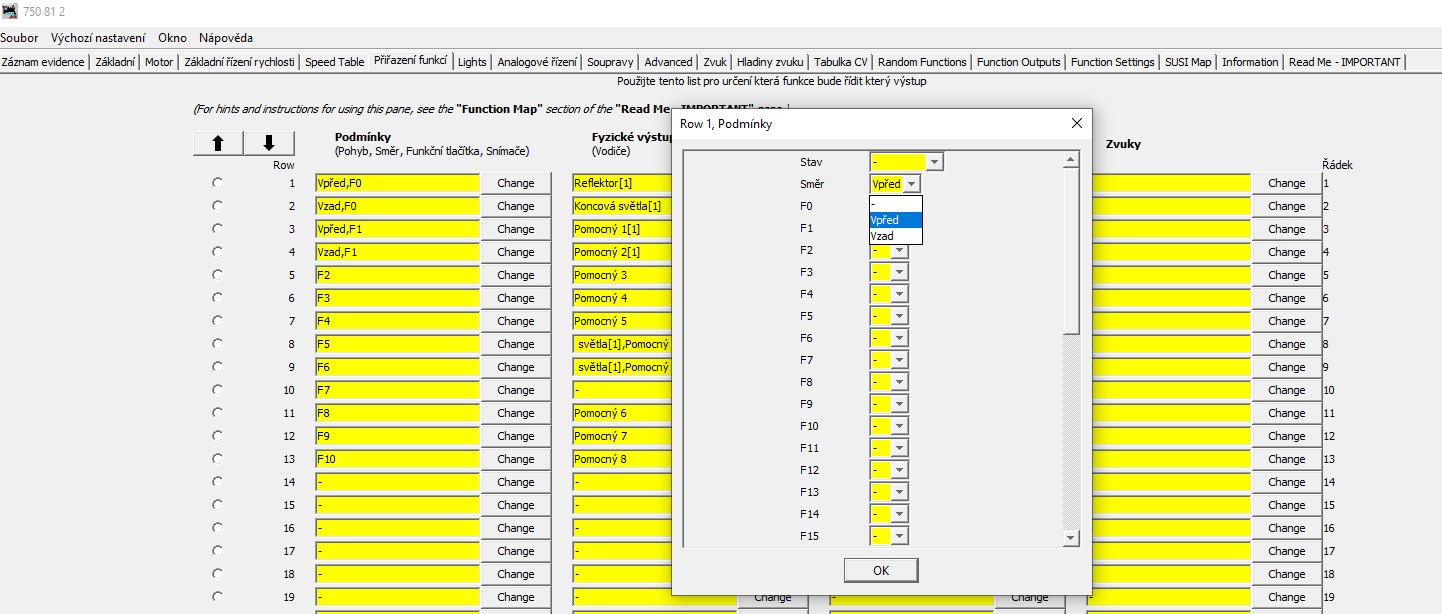Open the F15 dropdown in the dialog
Image resolution: width=1442 pixels, height=614 pixels.
pyautogui.click(x=899, y=536)
